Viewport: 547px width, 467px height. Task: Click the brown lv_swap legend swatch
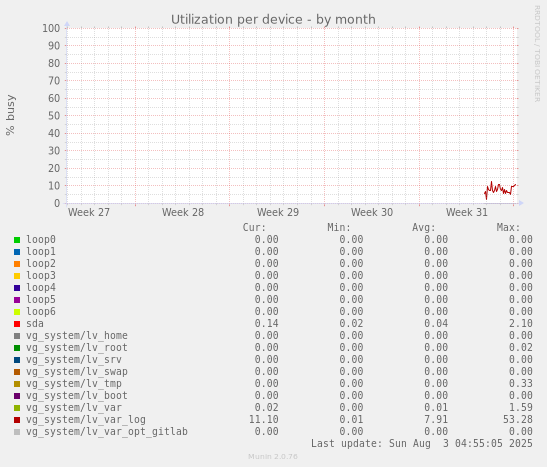(x=17, y=372)
